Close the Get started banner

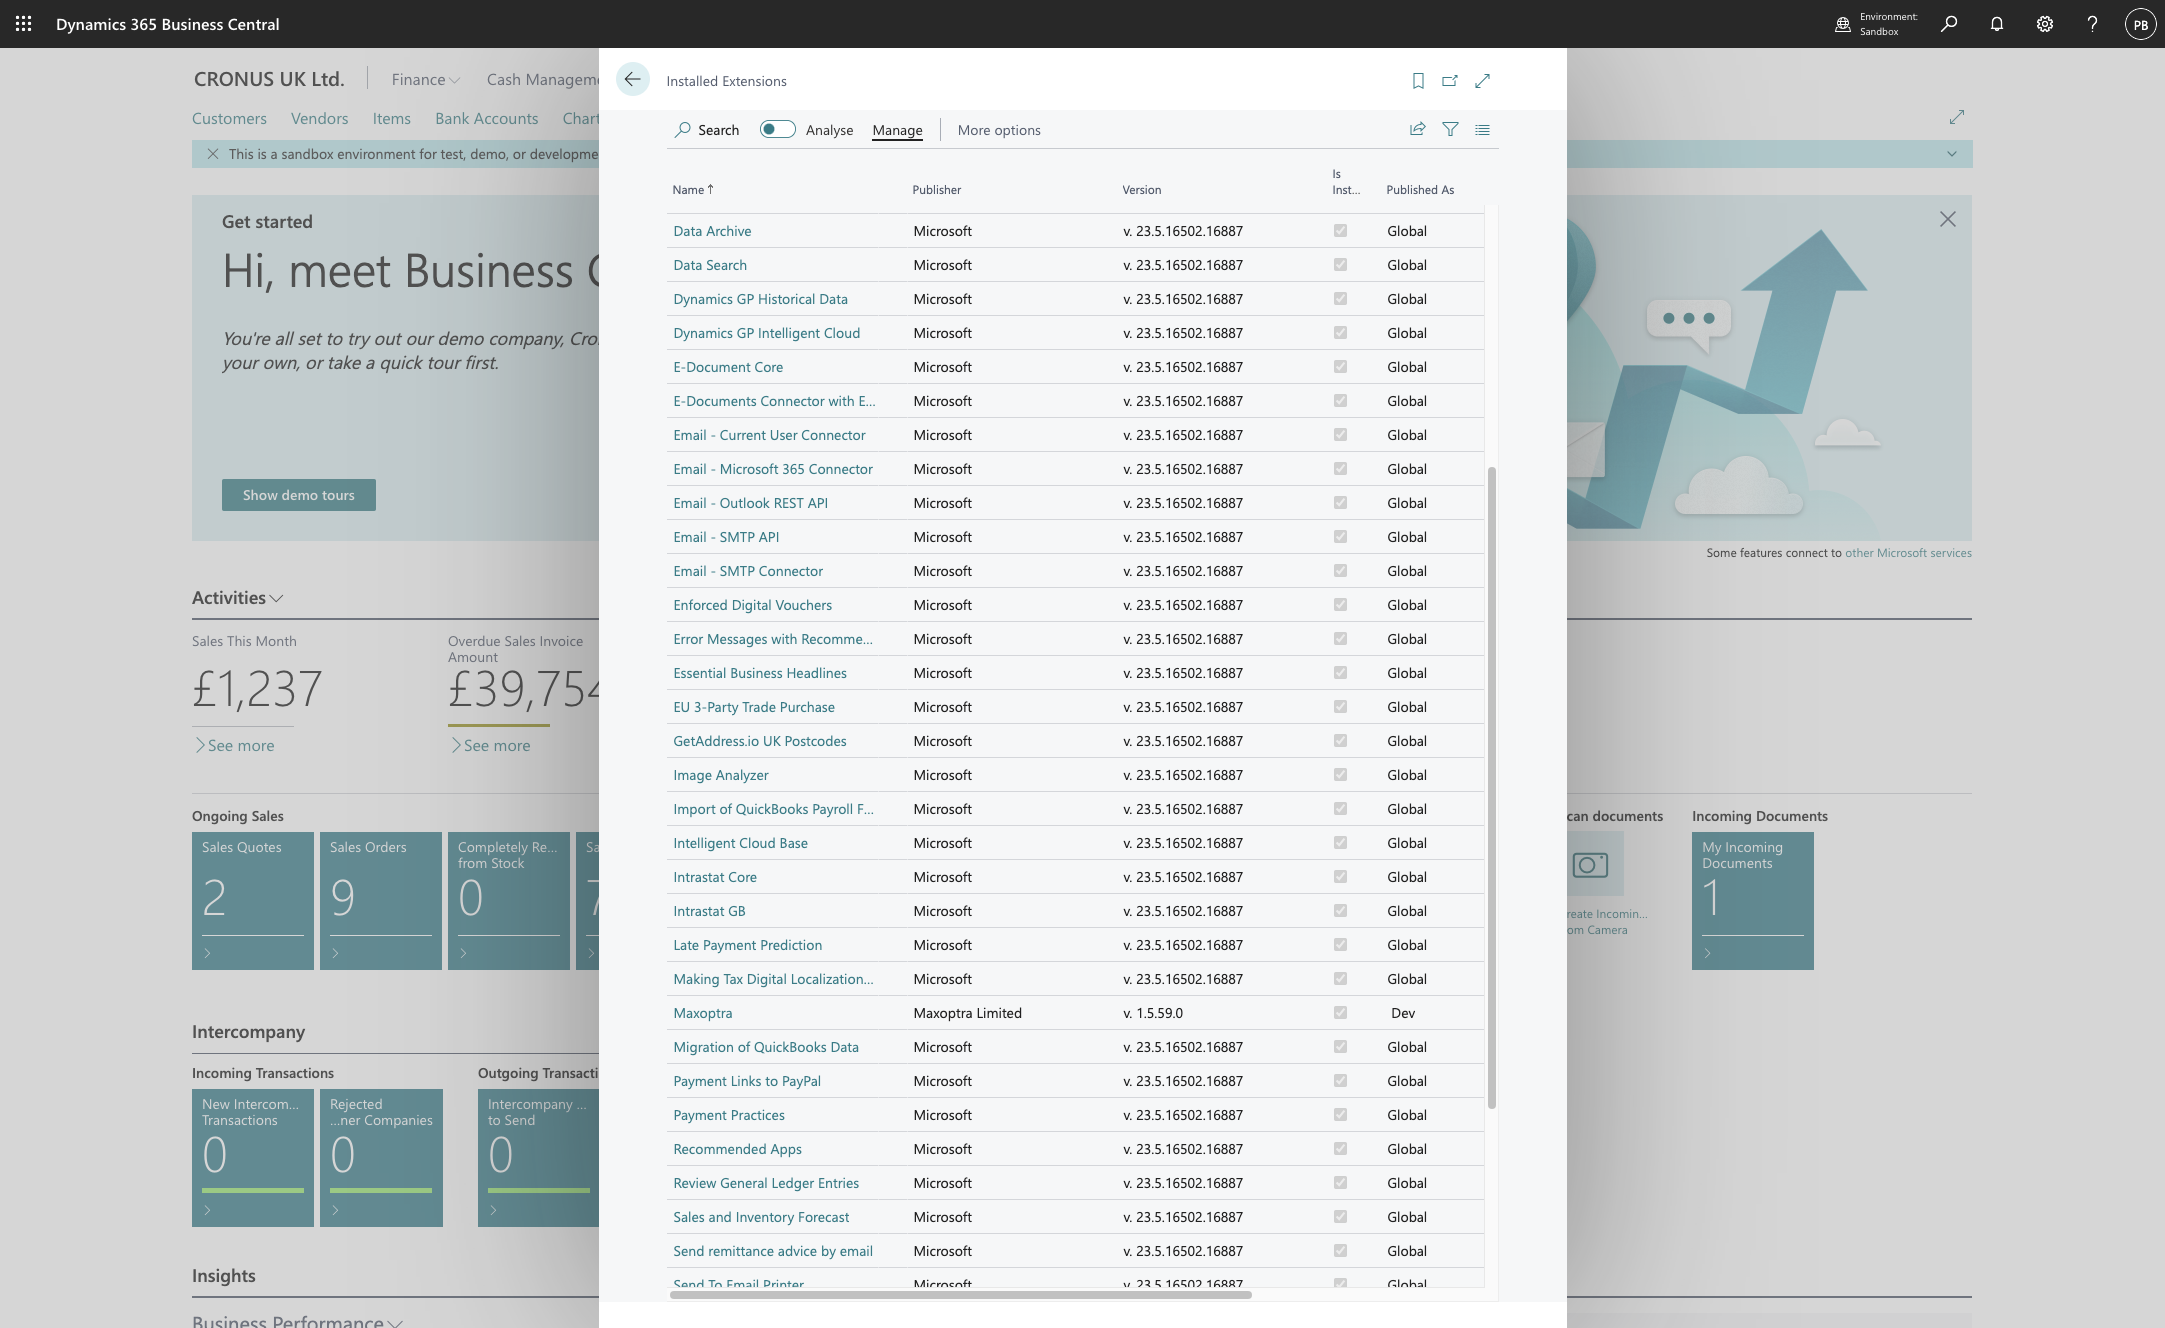point(1948,219)
